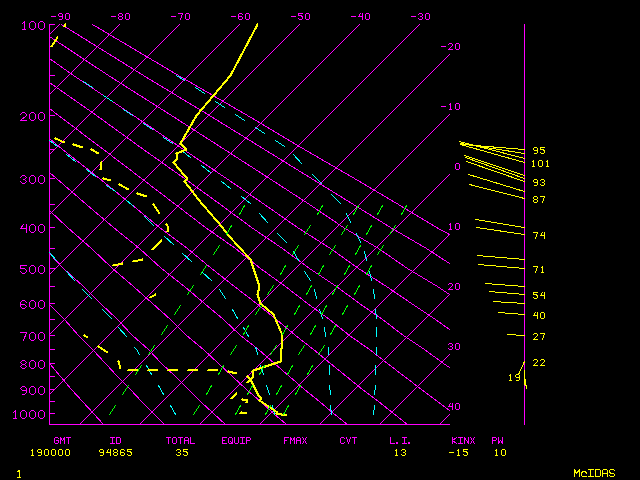
Task: Click the wind speed label 74
Action: coord(539,236)
